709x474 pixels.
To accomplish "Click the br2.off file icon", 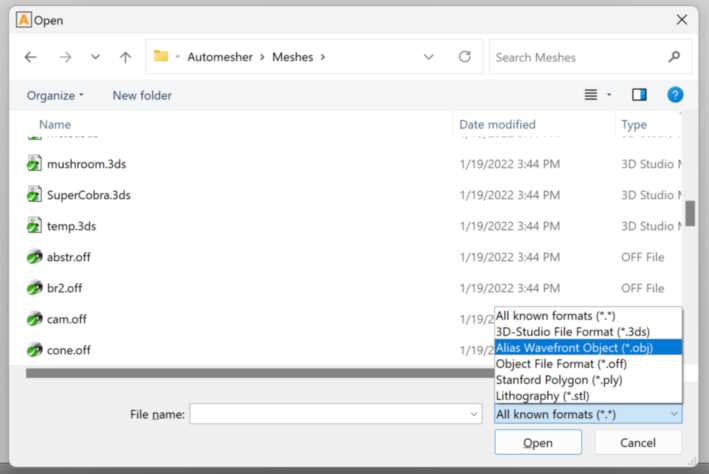I will pos(34,288).
